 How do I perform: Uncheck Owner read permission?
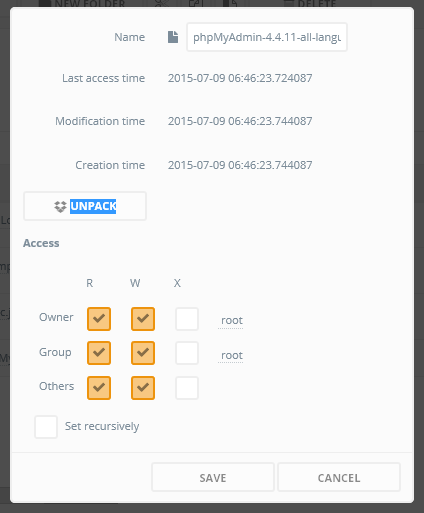pyautogui.click(x=99, y=319)
